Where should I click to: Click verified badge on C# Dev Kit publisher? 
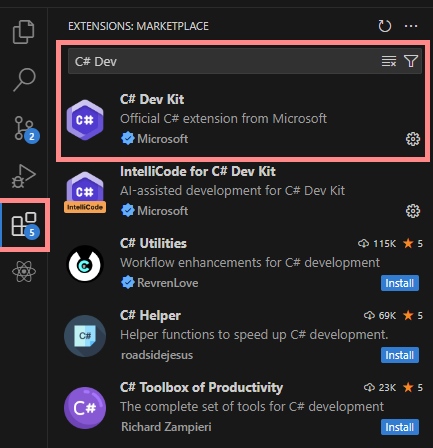pyautogui.click(x=128, y=138)
